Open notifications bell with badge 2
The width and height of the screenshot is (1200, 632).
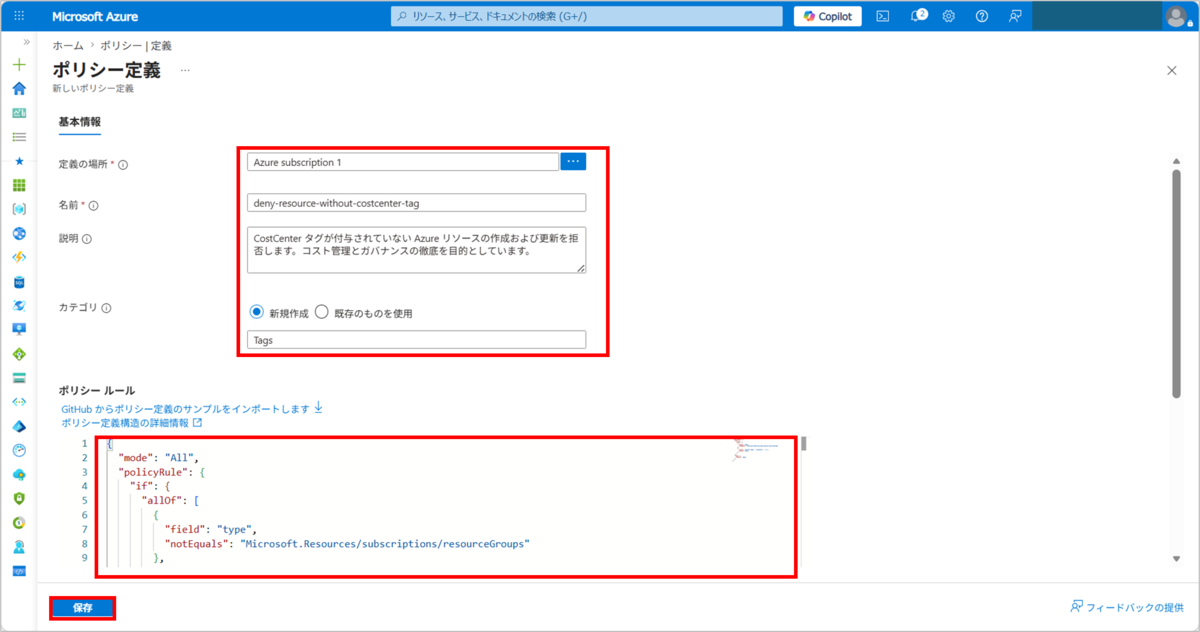[x=917, y=16]
